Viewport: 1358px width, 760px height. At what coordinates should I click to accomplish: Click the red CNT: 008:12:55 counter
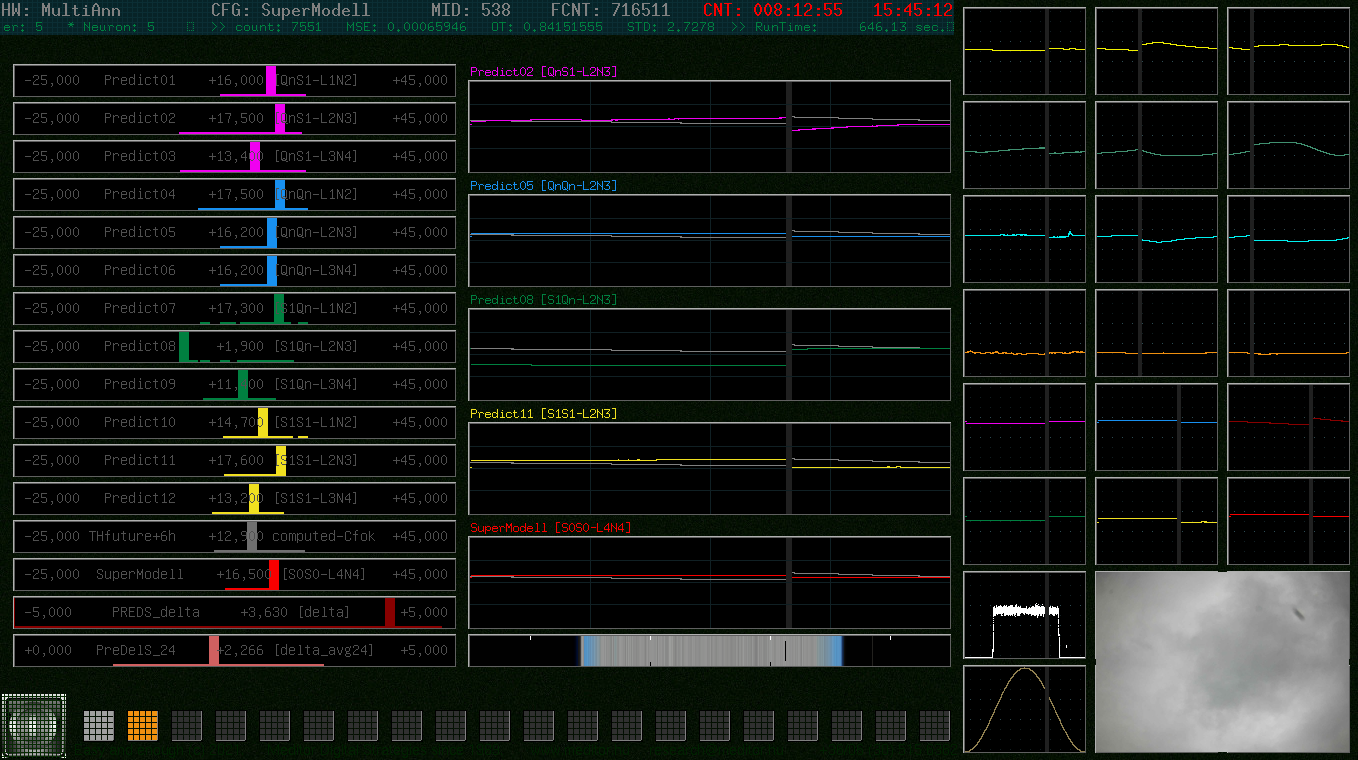(773, 10)
